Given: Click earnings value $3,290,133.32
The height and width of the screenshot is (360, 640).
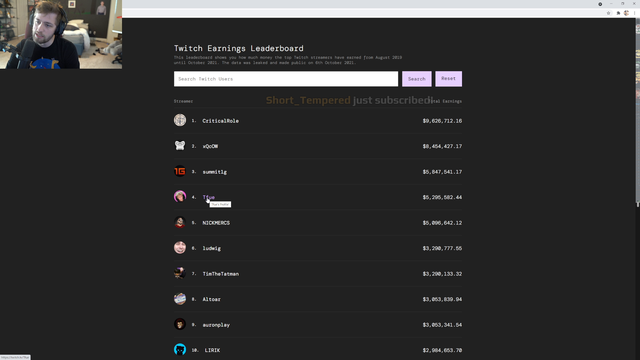Looking at the screenshot, I should [x=442, y=274].
